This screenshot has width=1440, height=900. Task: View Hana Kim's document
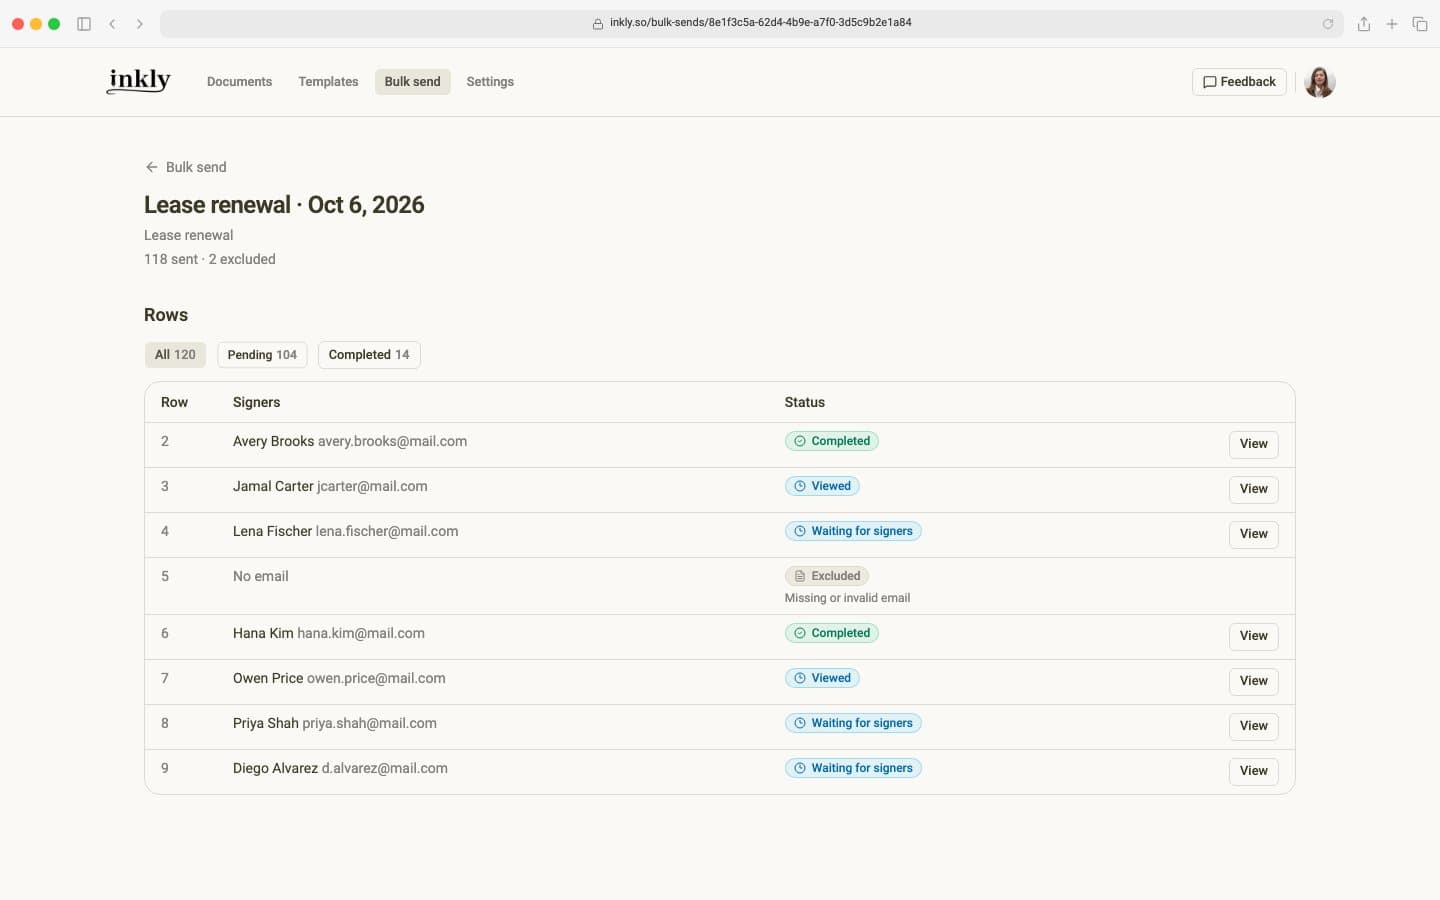(1253, 636)
